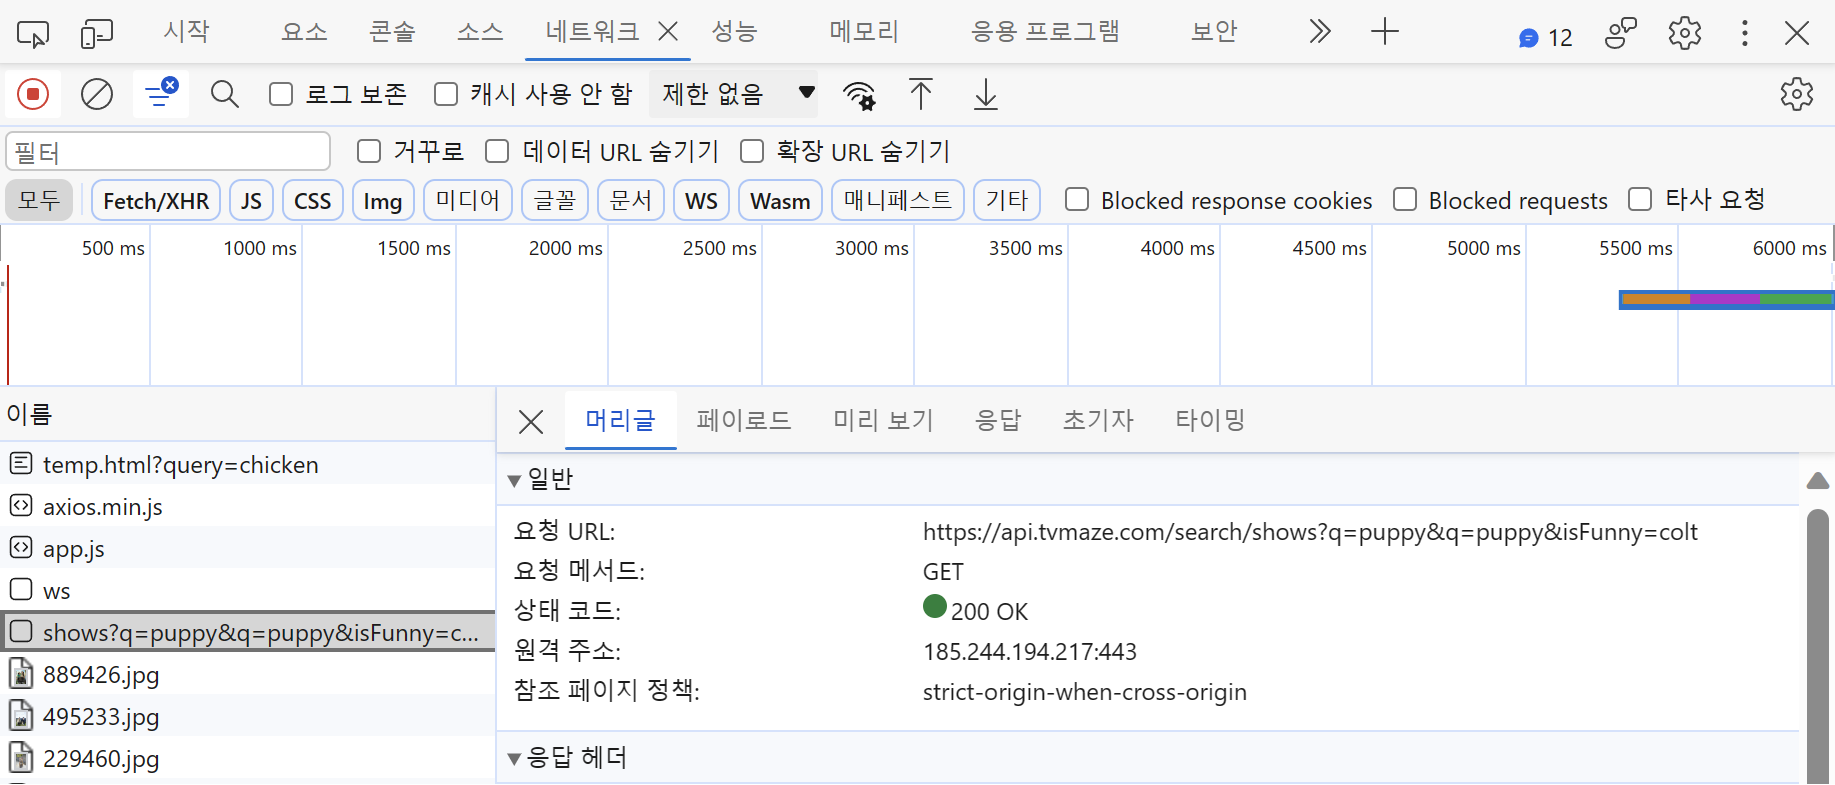Close the Network tab with its X
This screenshot has width=1835, height=785.
point(669,32)
